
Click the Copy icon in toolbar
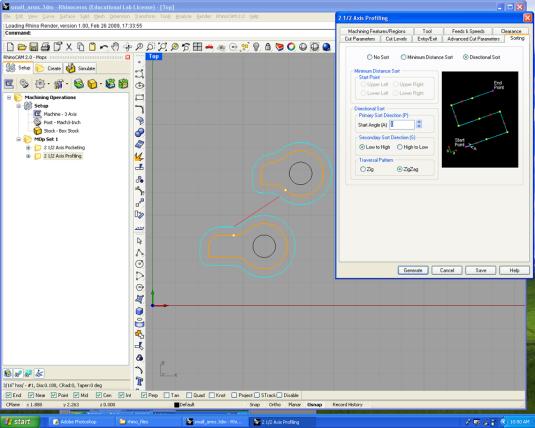[81, 46]
